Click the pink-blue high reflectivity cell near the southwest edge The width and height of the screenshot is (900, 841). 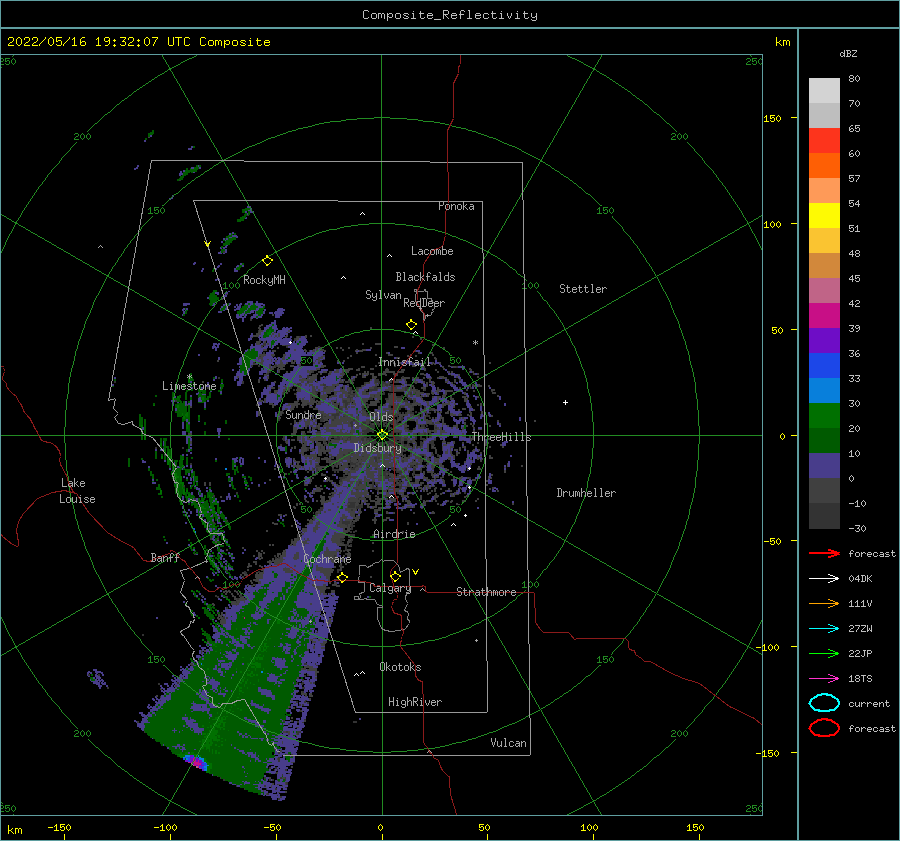196,762
